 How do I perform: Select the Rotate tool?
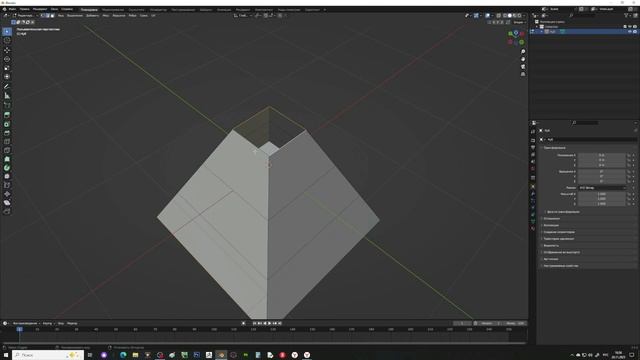pos(7,59)
